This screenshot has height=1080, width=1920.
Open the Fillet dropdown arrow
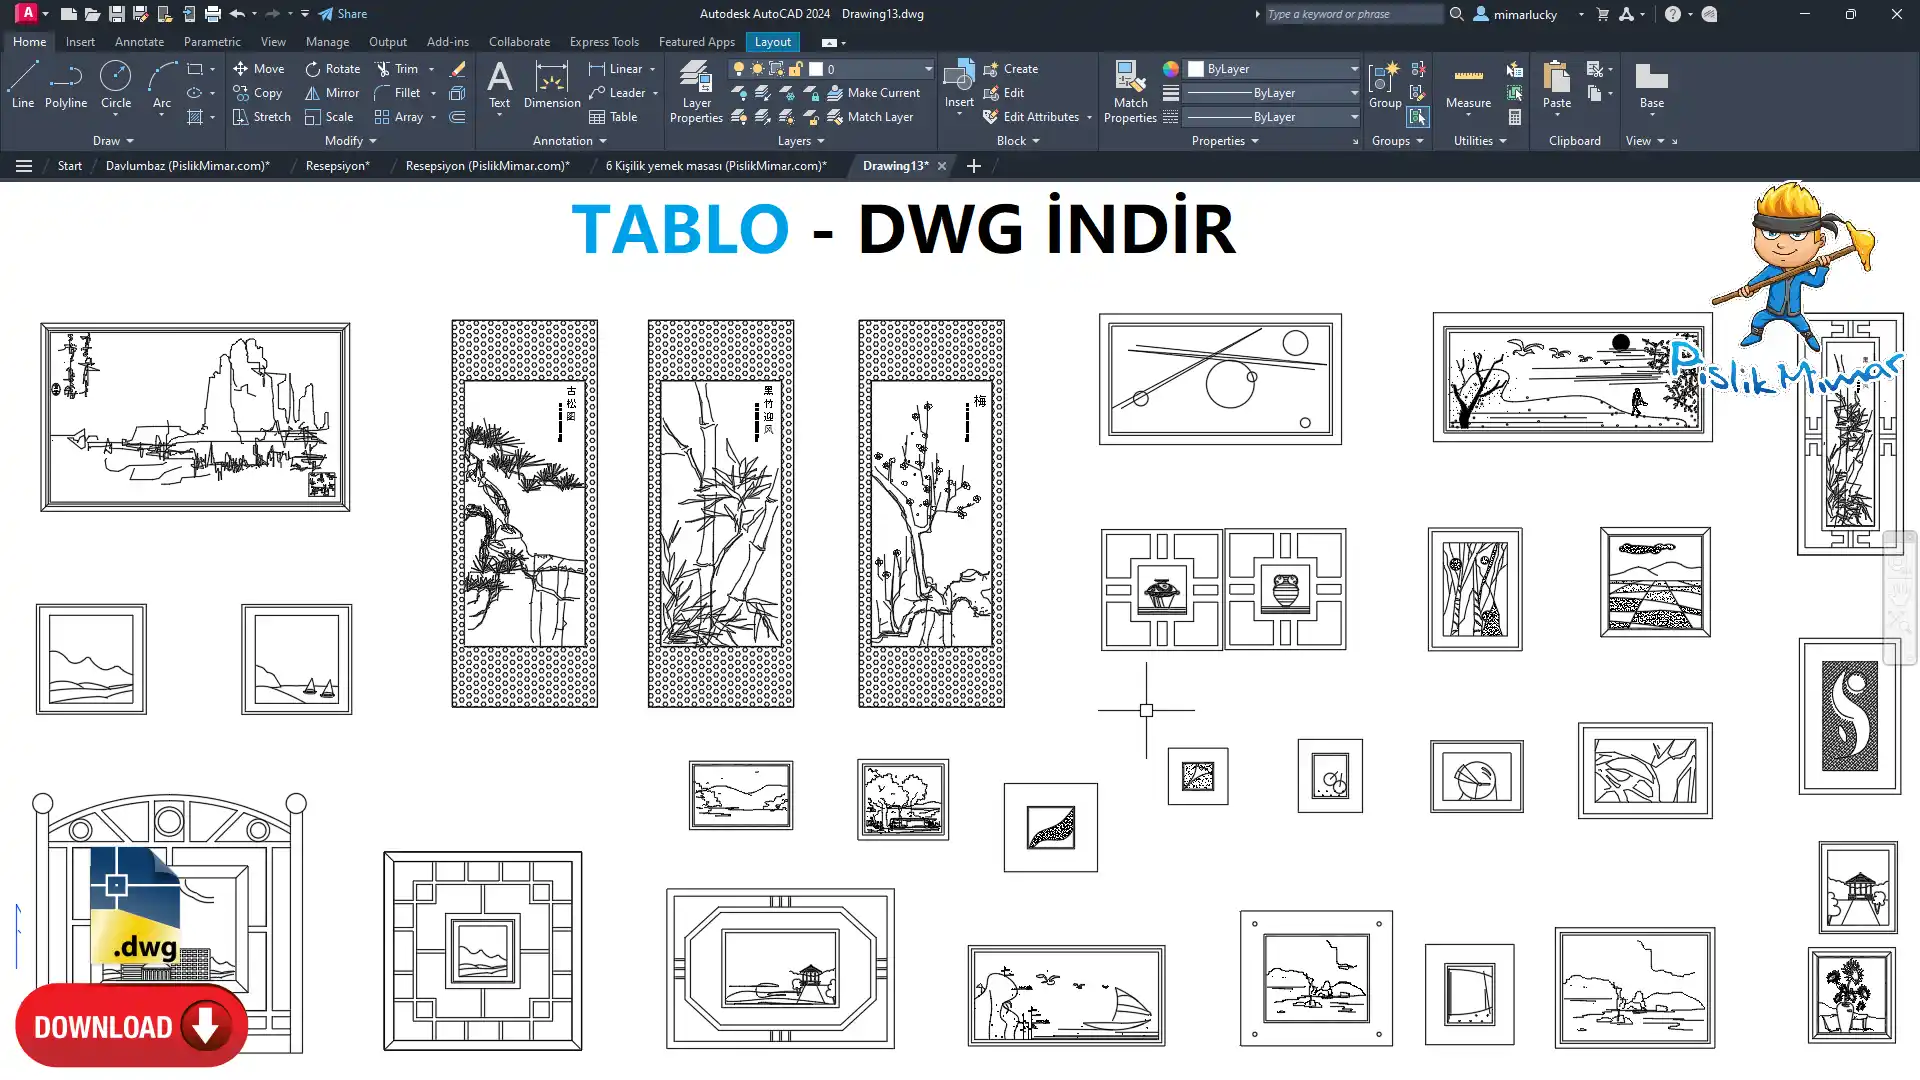[x=433, y=93]
